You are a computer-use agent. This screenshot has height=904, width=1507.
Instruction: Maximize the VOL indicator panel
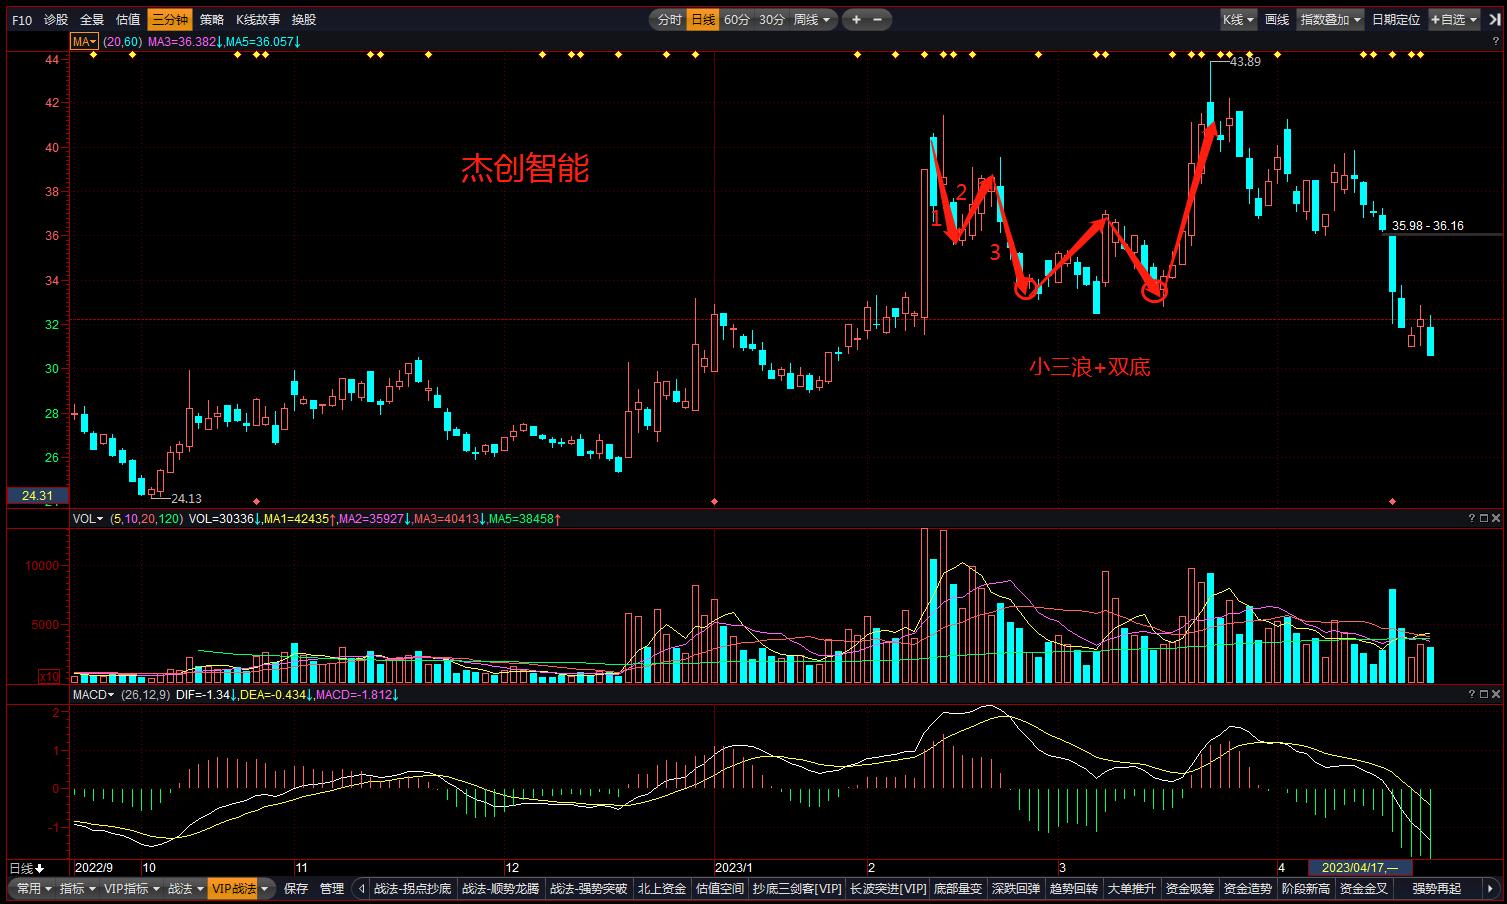click(x=1483, y=519)
